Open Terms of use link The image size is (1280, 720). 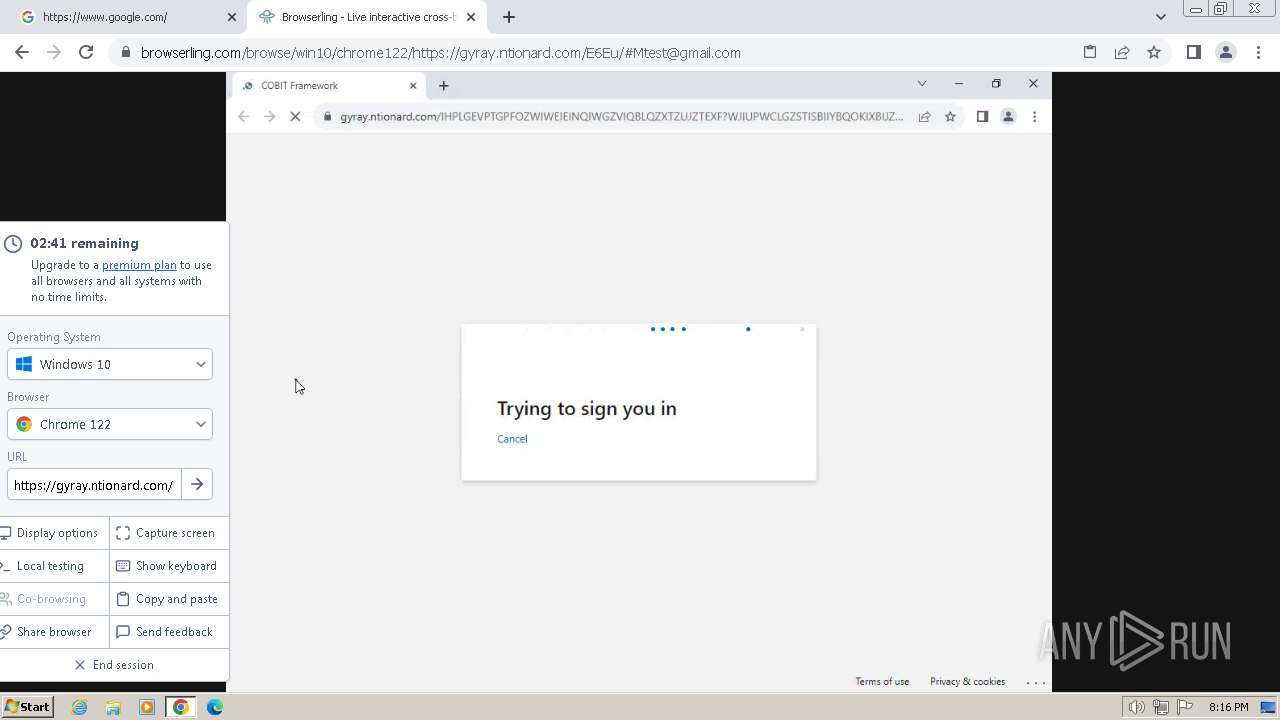click(882, 682)
